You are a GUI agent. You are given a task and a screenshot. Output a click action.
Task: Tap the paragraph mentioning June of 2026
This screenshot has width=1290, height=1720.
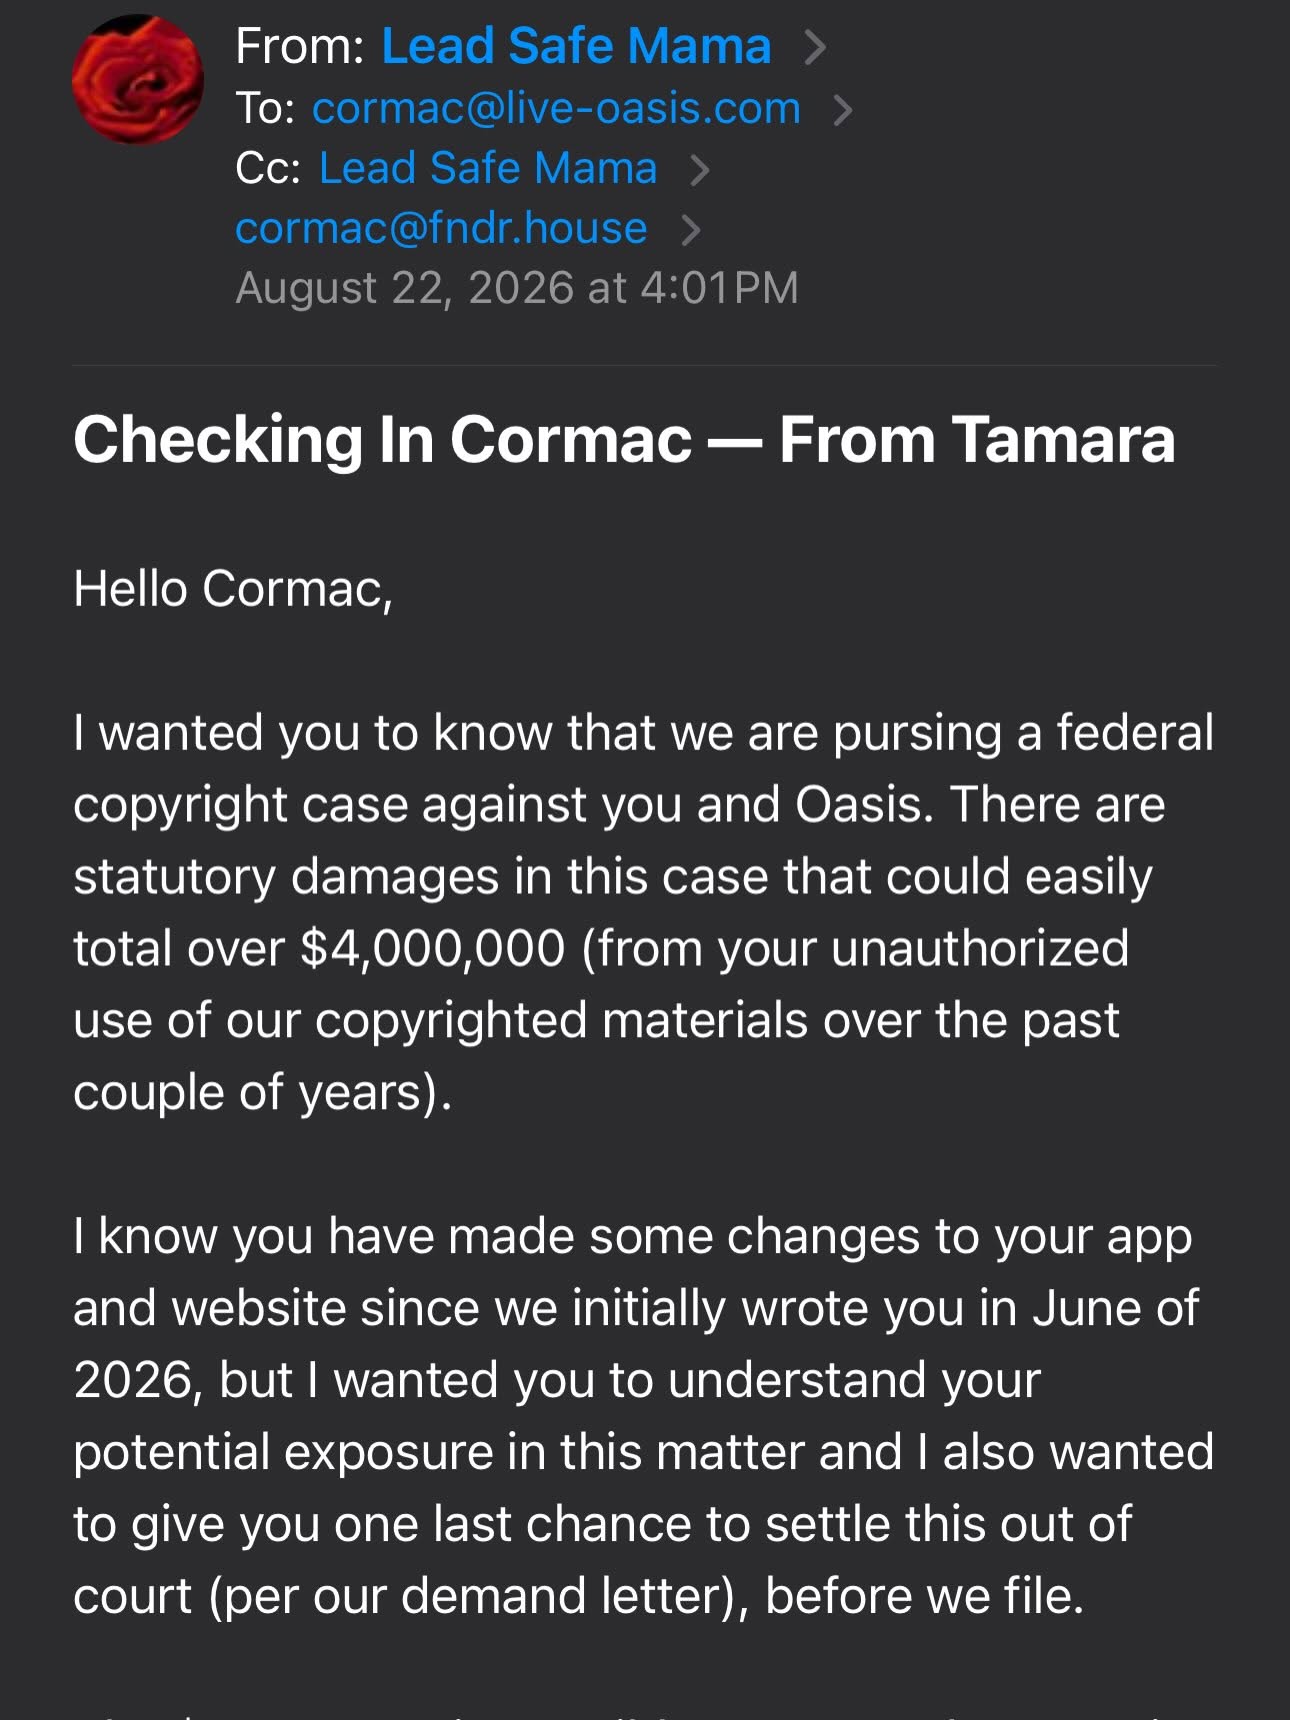[644, 1416]
